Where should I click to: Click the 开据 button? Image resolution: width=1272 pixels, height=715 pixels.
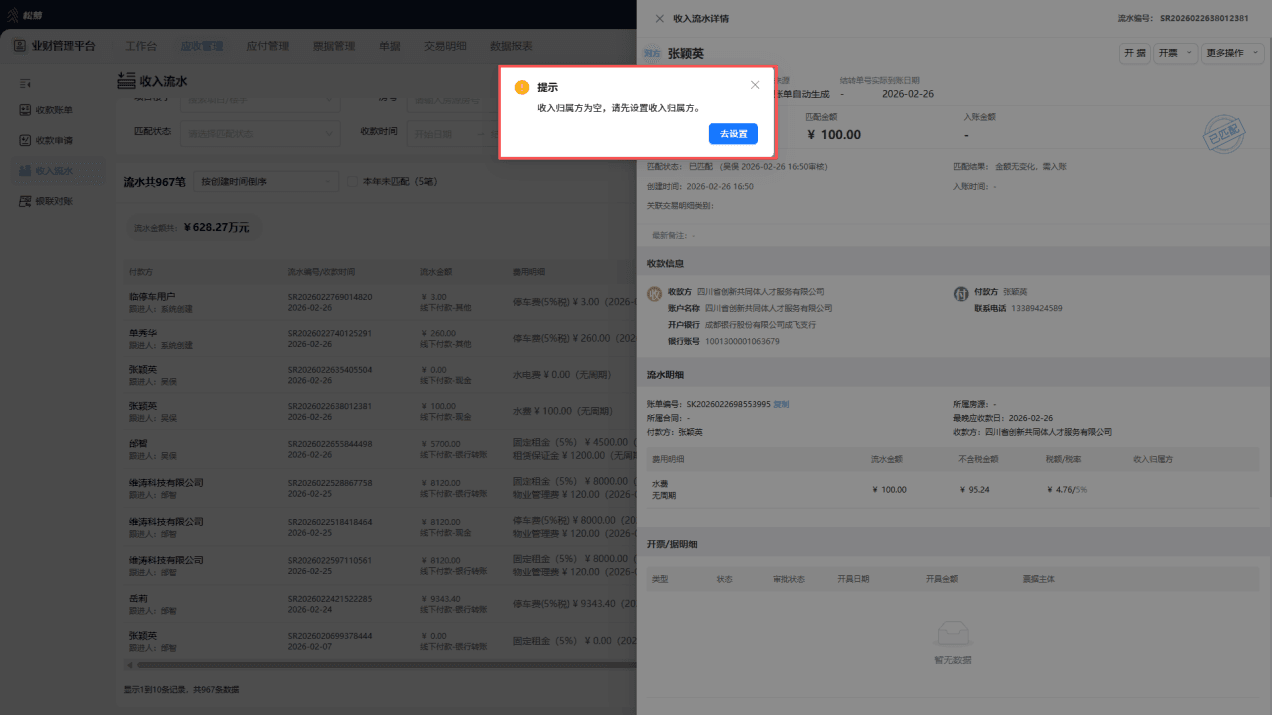coord(1134,53)
